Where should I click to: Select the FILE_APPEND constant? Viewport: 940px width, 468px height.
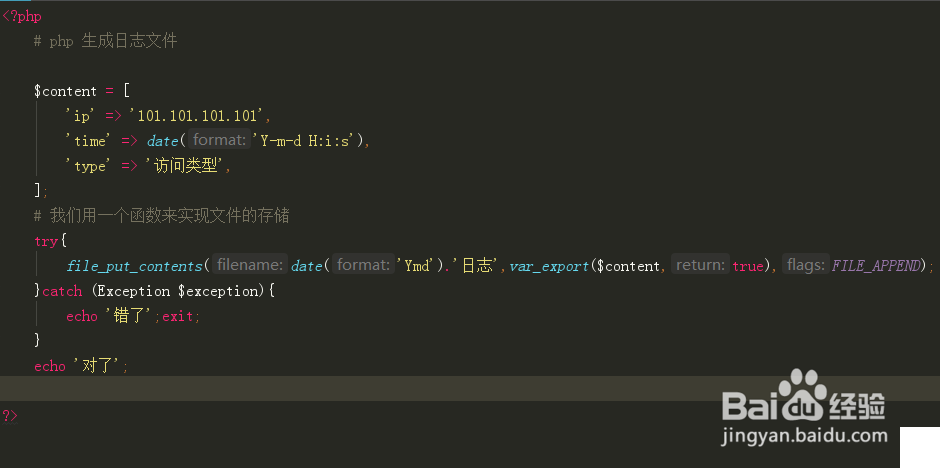879,265
